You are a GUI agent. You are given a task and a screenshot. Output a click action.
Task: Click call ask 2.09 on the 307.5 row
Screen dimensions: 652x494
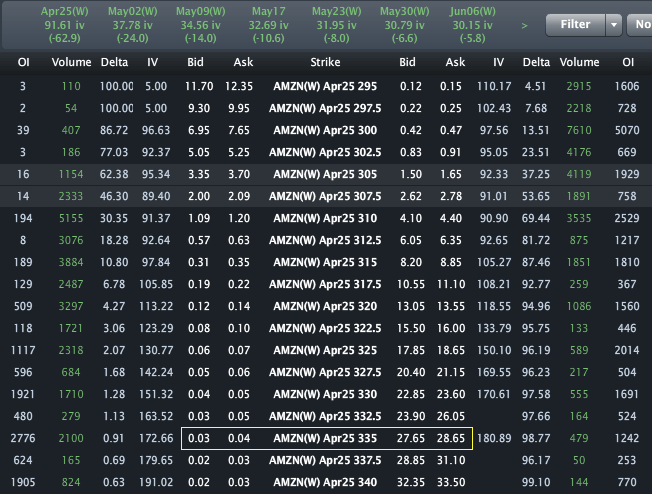[x=239, y=196]
